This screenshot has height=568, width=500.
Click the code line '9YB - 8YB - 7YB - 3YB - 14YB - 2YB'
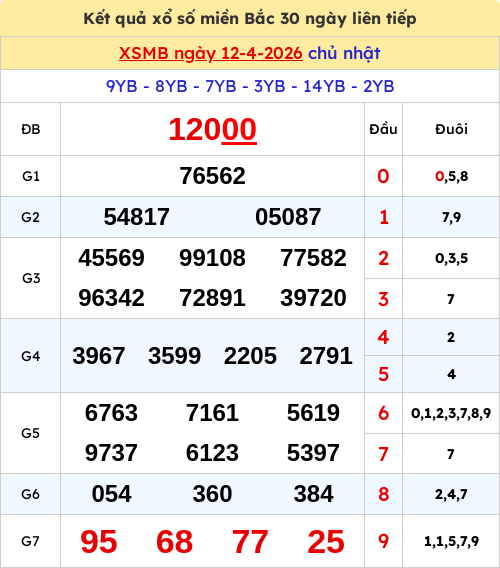(250, 86)
